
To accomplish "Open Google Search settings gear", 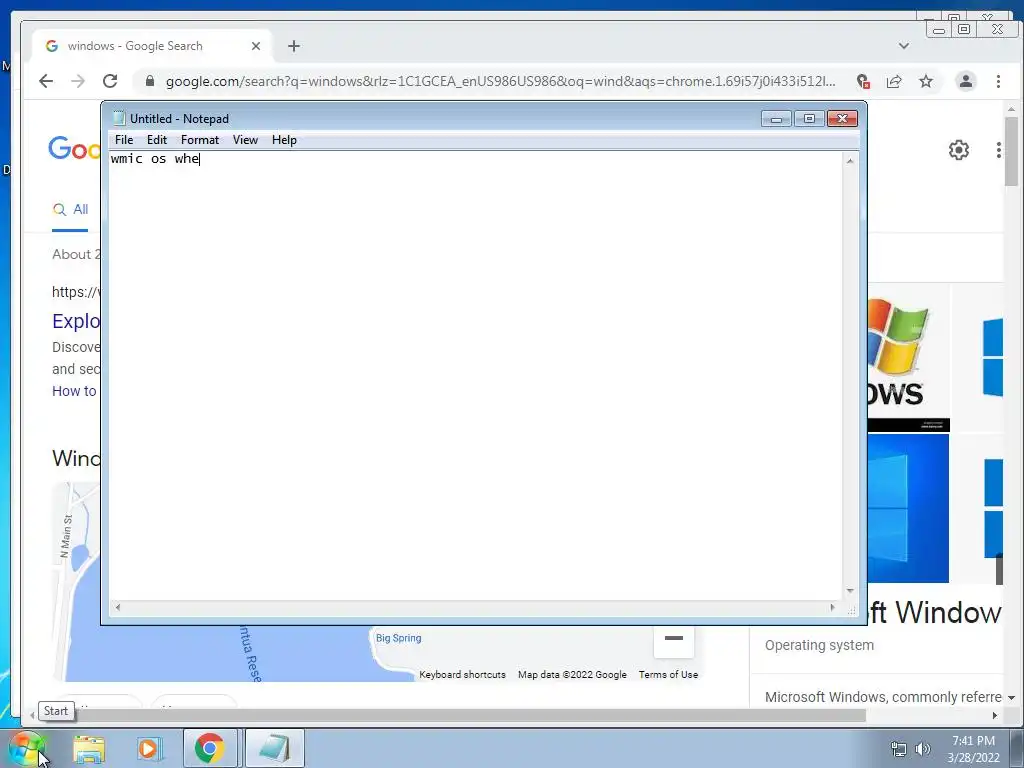I will tap(959, 150).
